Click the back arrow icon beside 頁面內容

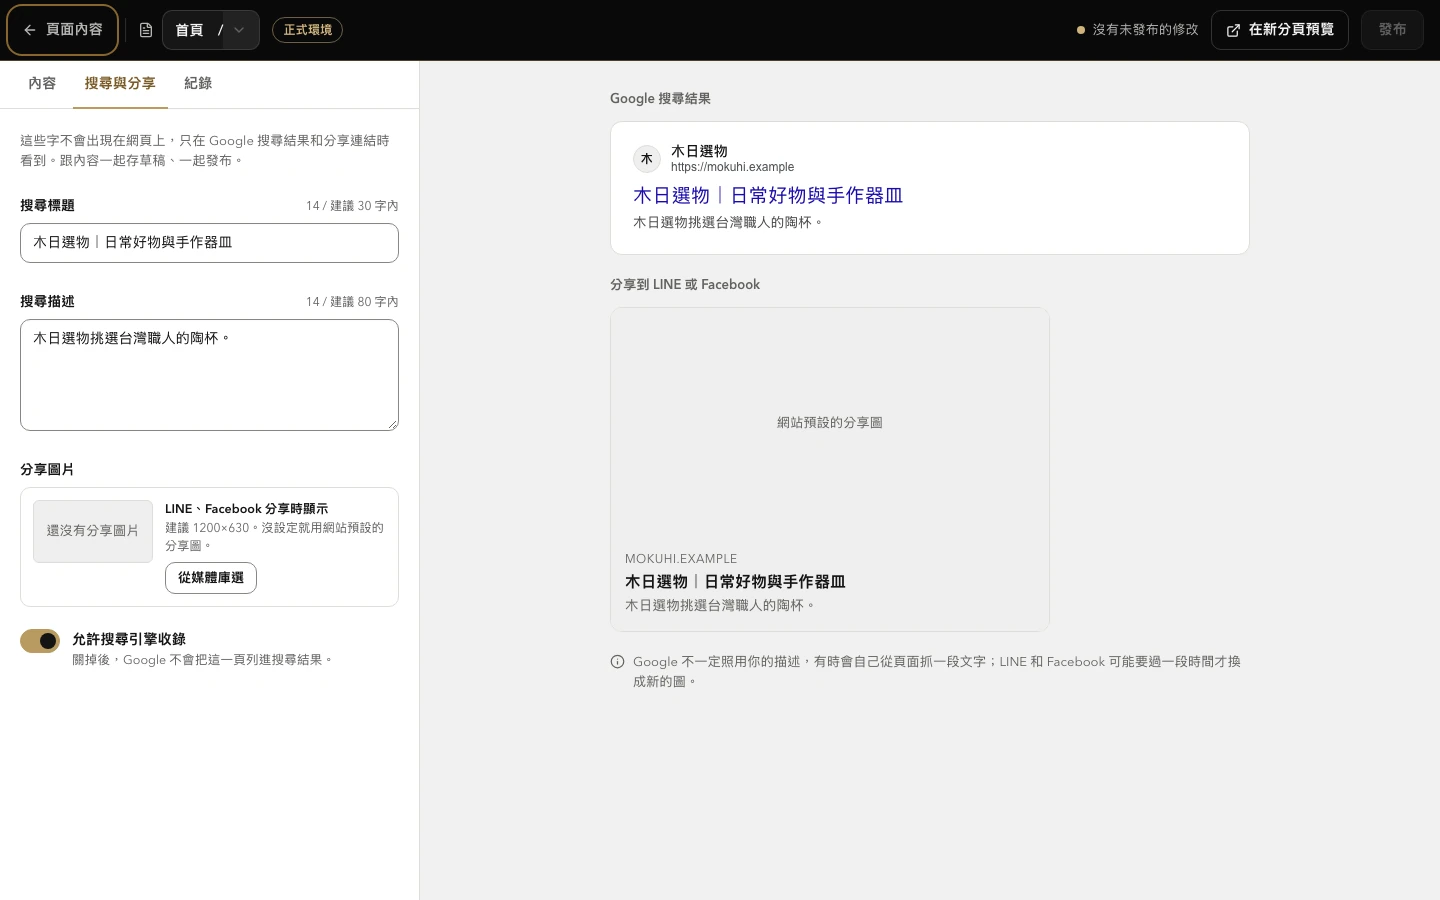pos(30,30)
